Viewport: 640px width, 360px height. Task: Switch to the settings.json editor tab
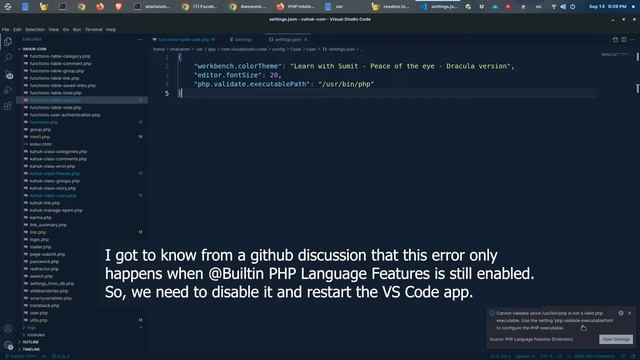(x=287, y=40)
